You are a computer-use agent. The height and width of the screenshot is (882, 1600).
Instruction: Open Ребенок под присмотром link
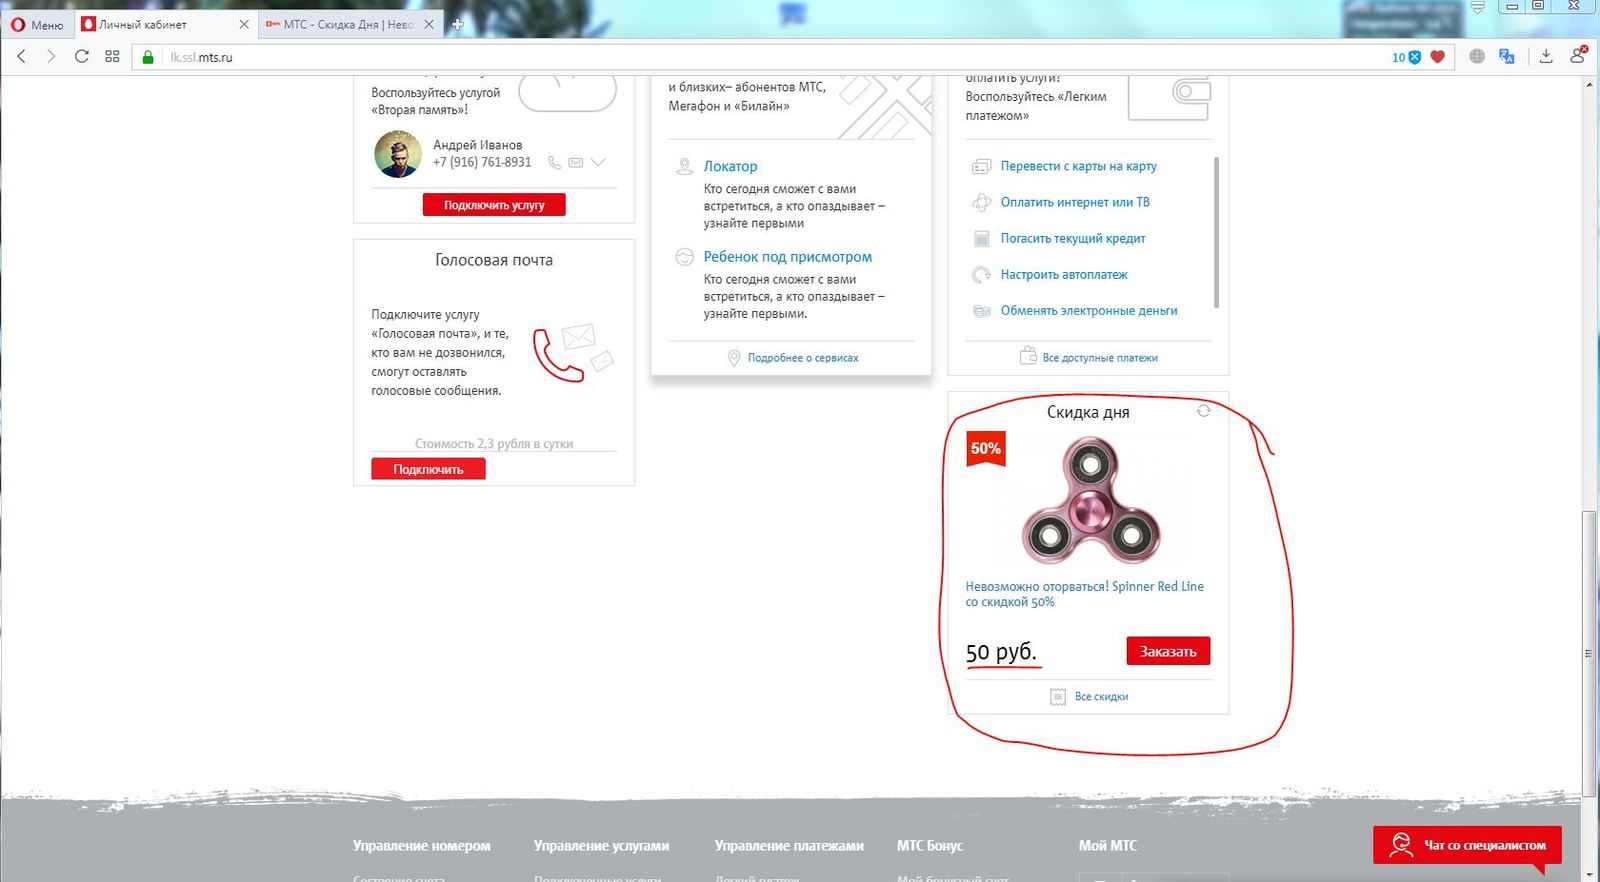click(787, 257)
